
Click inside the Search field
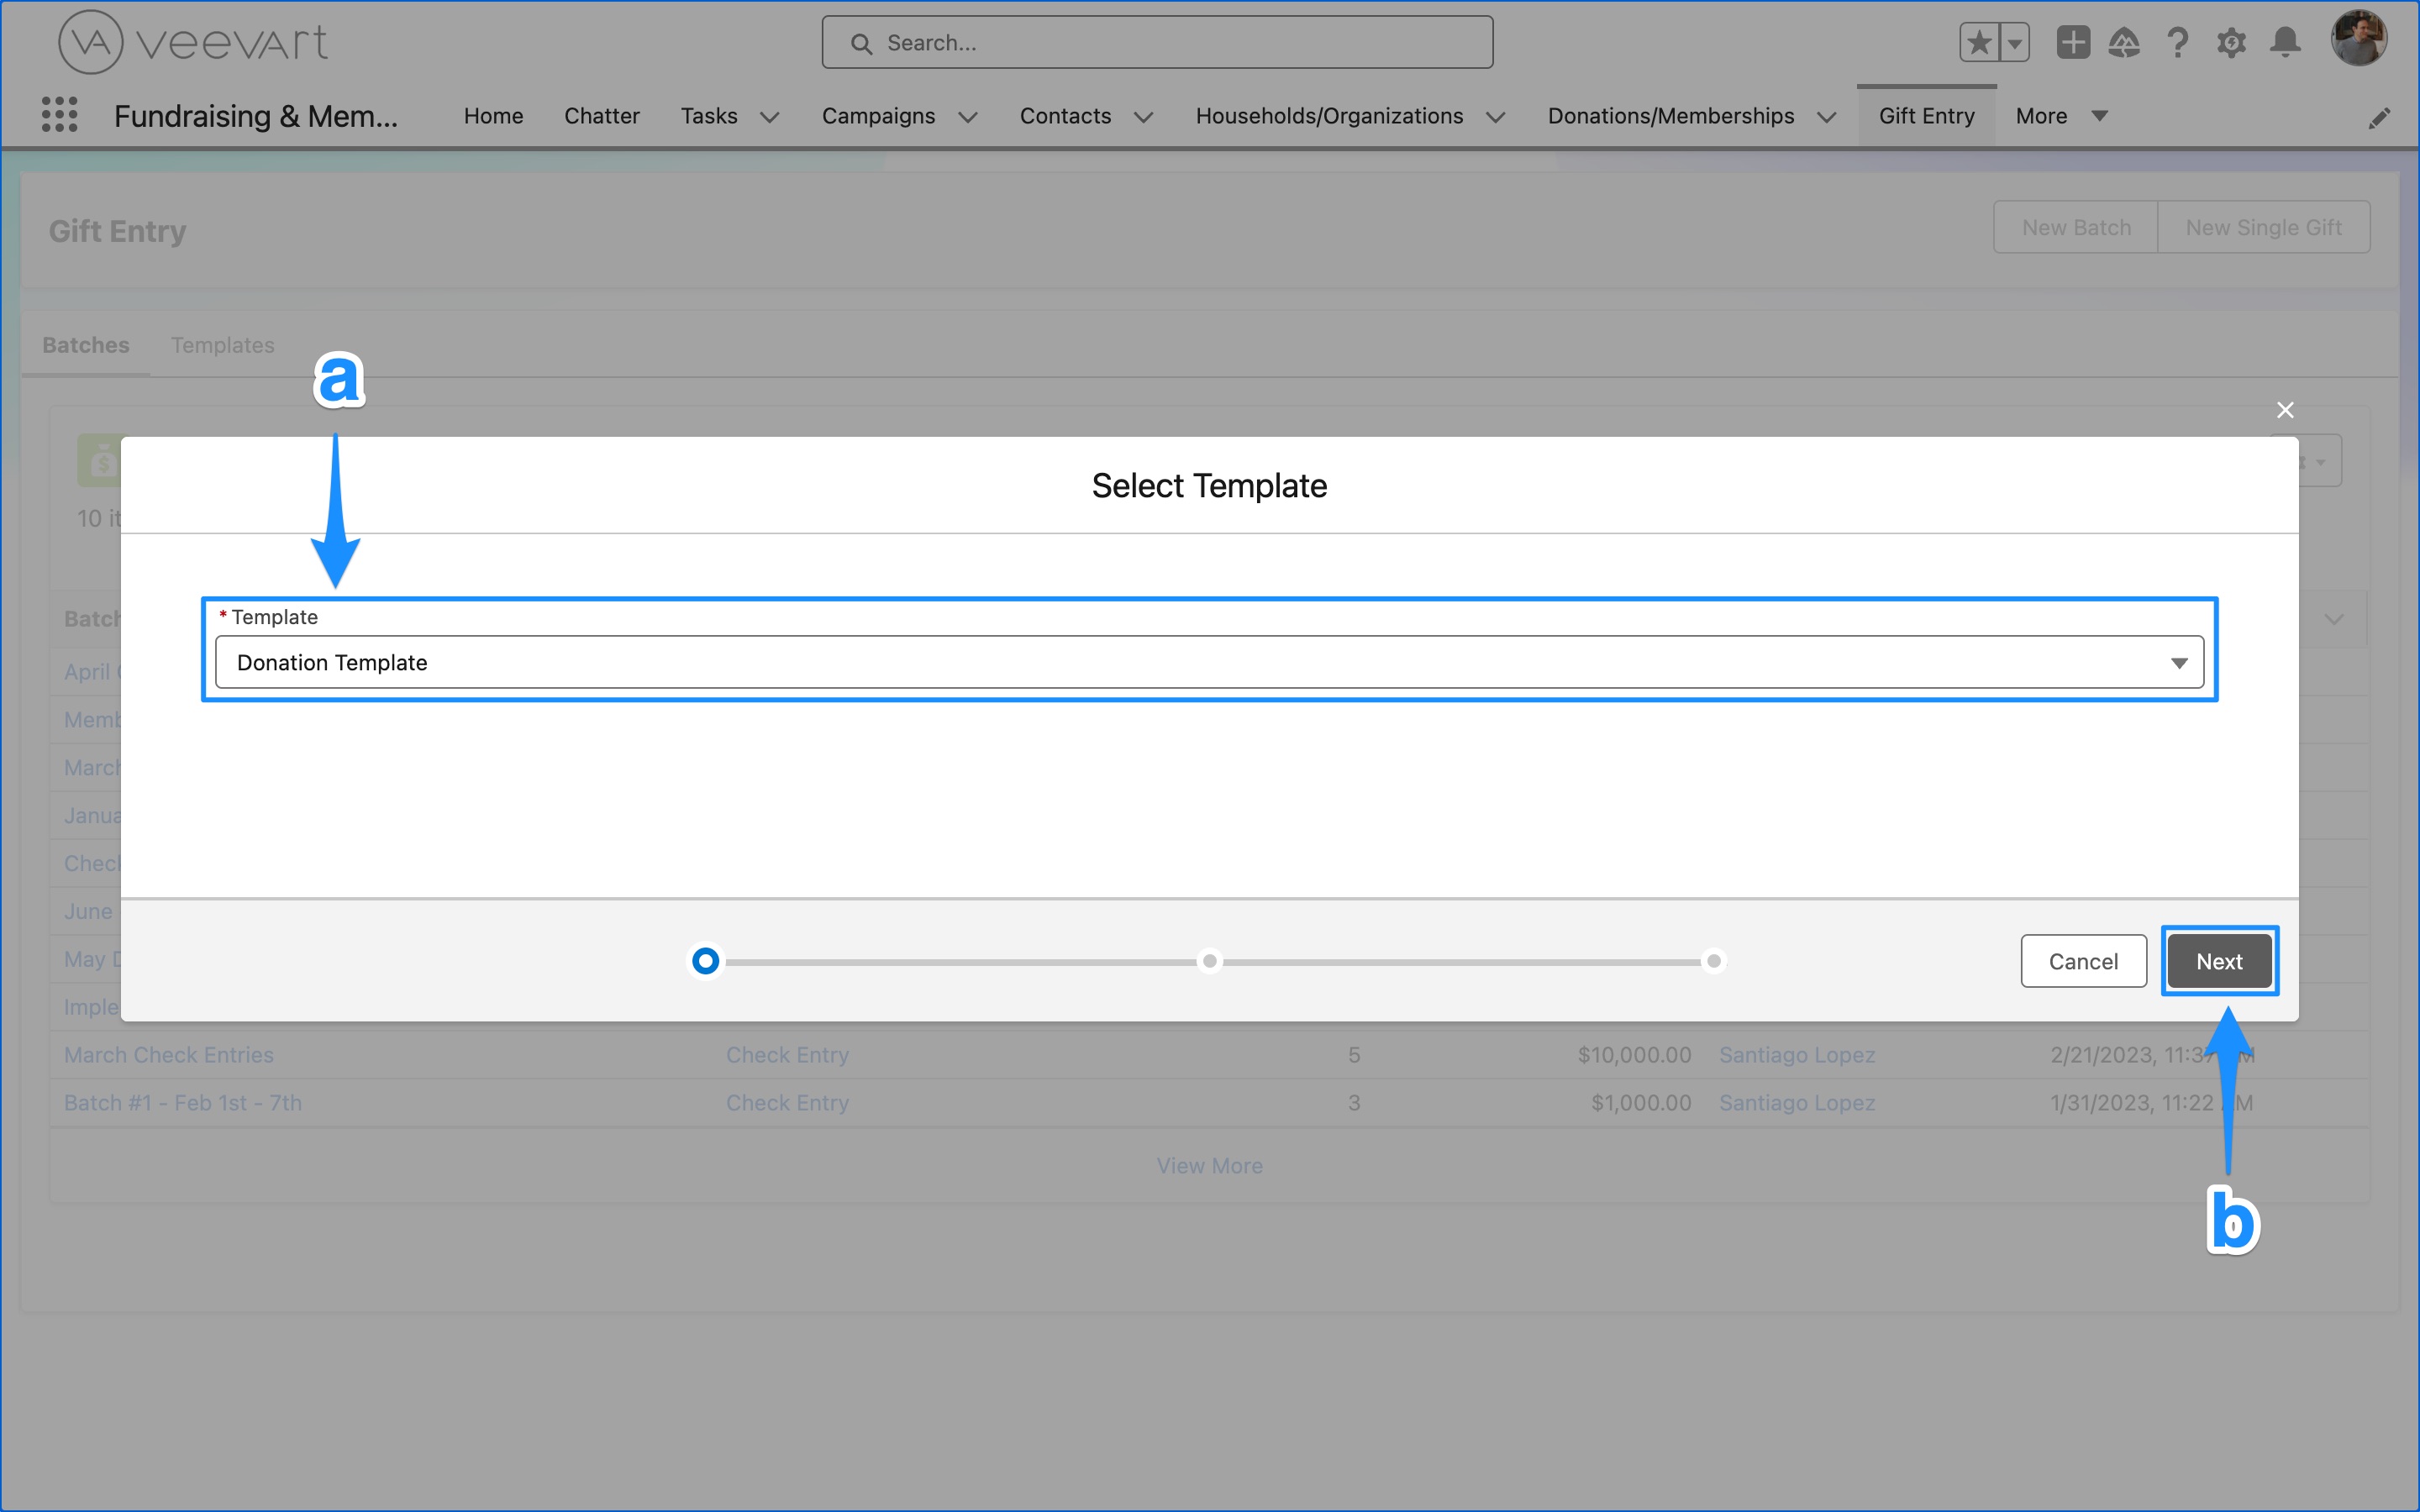pos(1156,42)
